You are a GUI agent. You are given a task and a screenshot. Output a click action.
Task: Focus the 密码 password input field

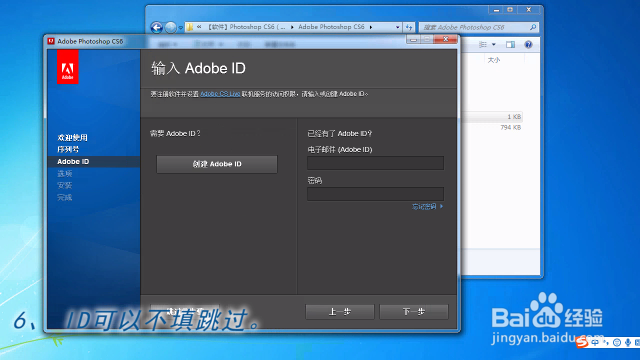[375, 194]
